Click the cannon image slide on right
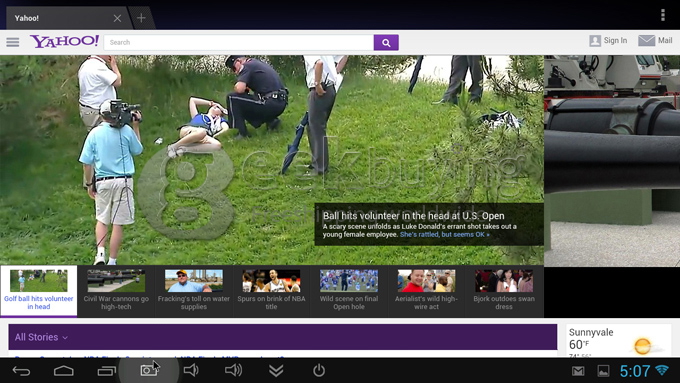The height and width of the screenshot is (383, 680). (x=612, y=161)
